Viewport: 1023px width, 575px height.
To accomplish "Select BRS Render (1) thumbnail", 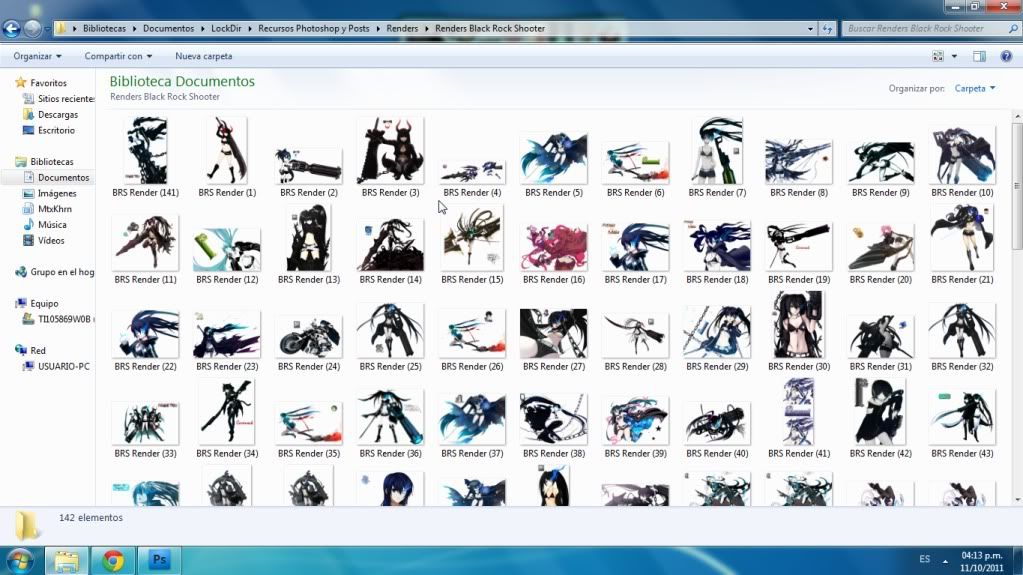I will (227, 150).
